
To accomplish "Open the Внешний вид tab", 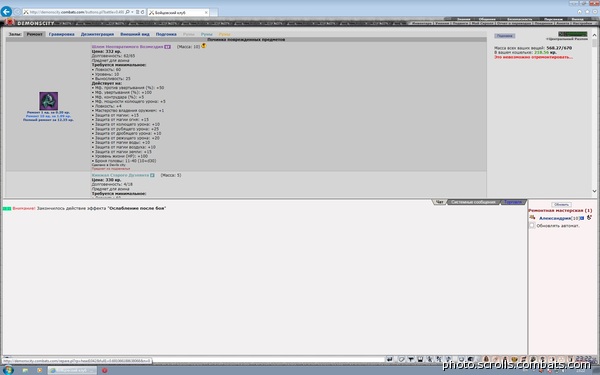I will point(135,34).
